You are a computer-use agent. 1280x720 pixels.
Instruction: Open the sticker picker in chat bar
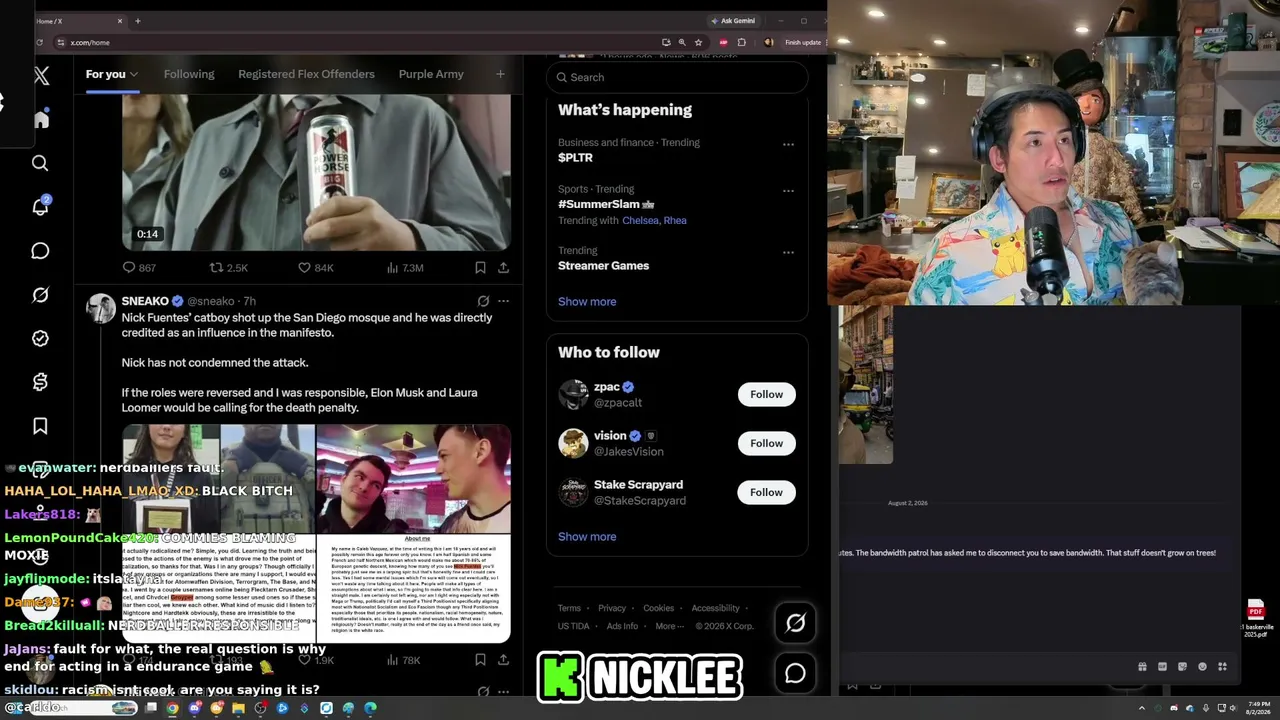(1182, 667)
